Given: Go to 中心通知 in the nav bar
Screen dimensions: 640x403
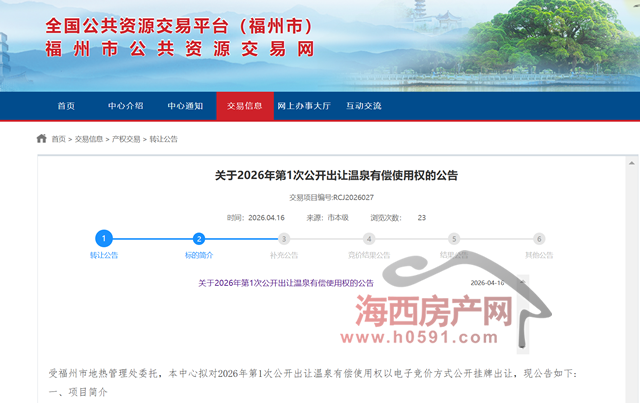Looking at the screenshot, I should point(185,106).
